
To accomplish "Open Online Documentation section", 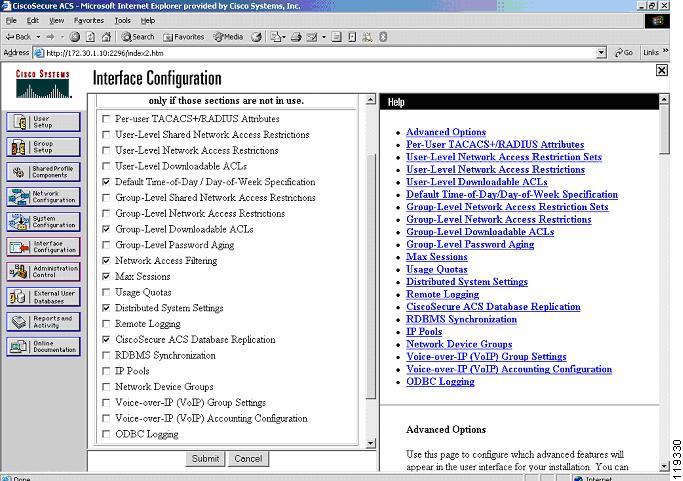I will (43, 346).
